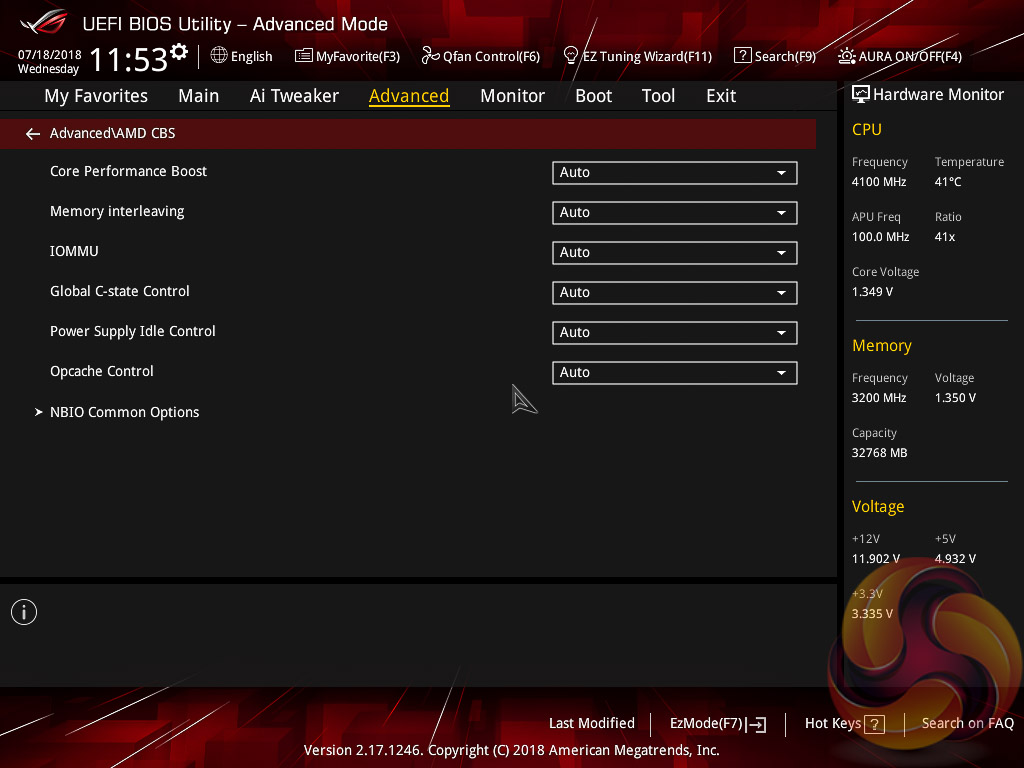
Task: Launch EZ Tuning Wizard(F11) label
Action: coord(647,56)
